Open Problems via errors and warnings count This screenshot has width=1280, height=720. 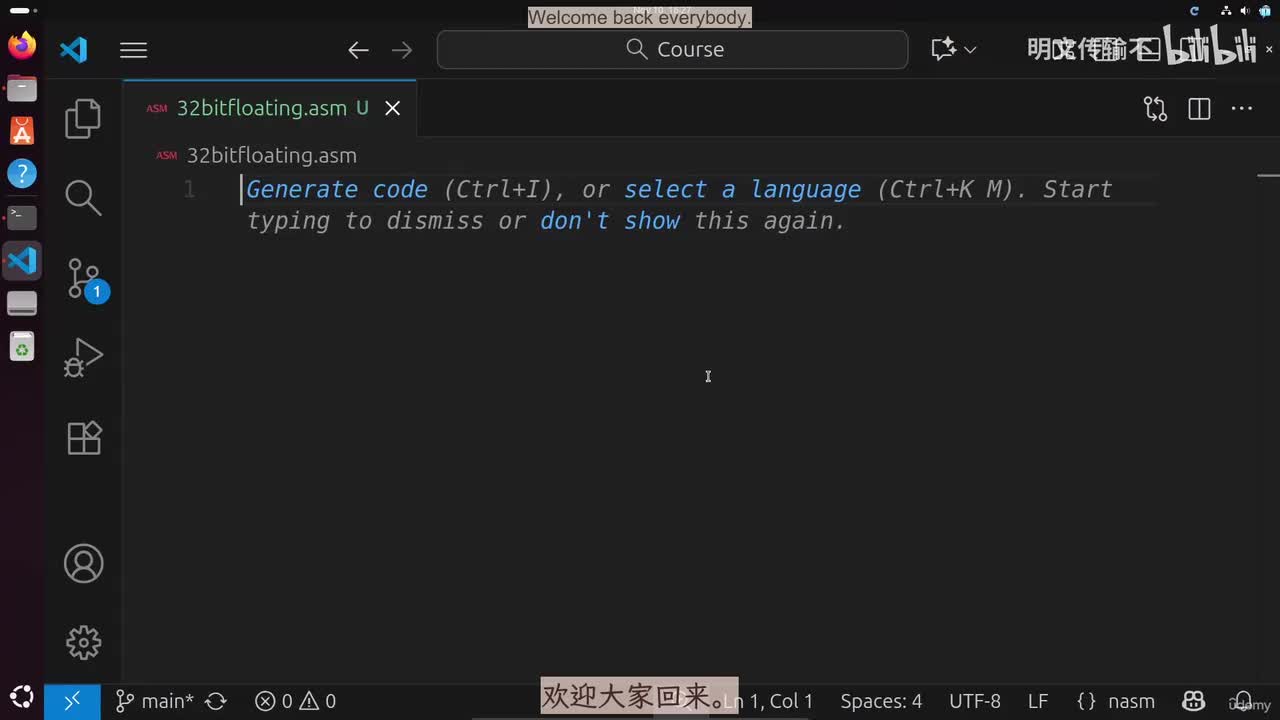point(295,701)
